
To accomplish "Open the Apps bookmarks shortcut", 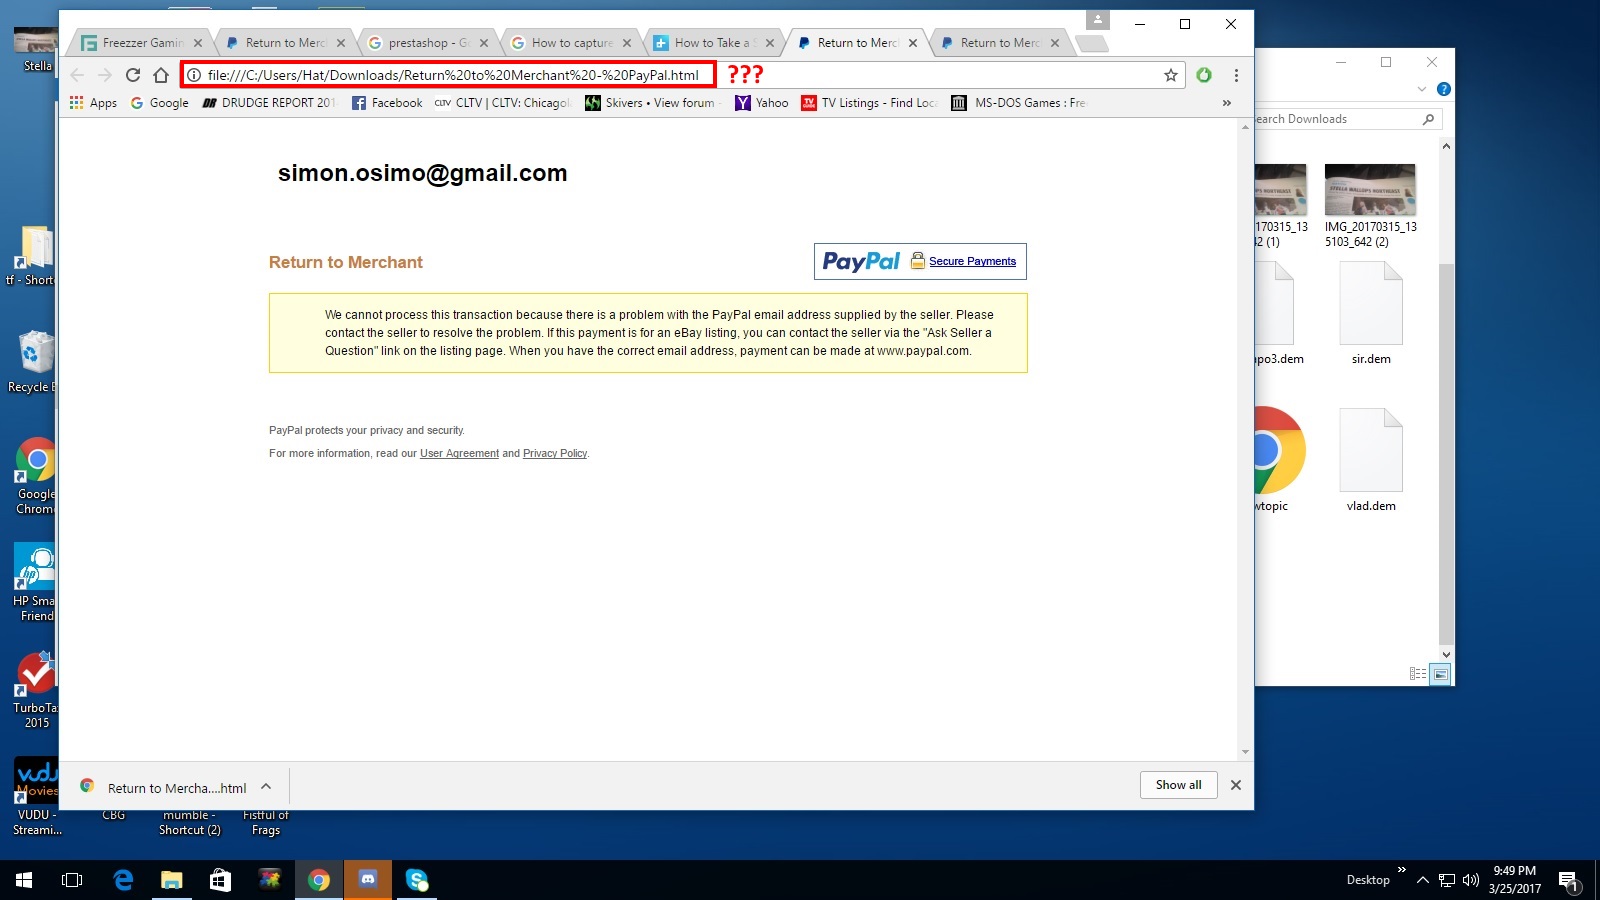I will 93,103.
